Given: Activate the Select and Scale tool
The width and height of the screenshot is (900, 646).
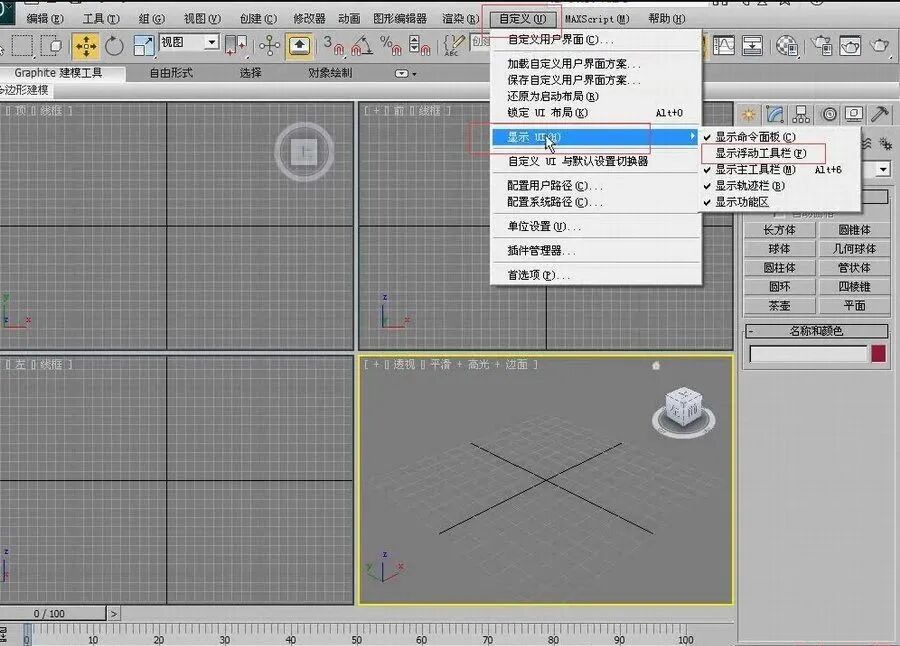Looking at the screenshot, I should point(143,45).
